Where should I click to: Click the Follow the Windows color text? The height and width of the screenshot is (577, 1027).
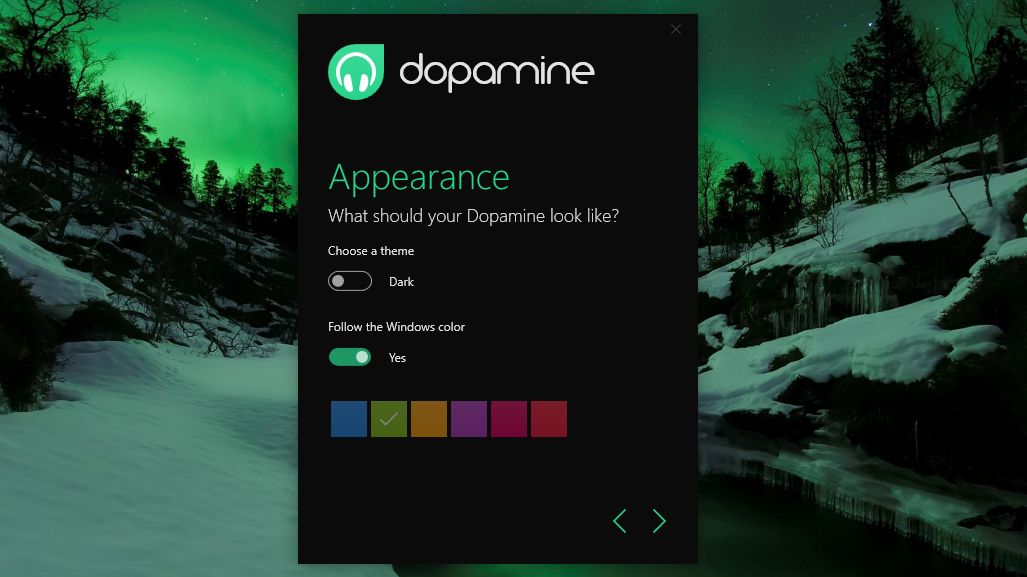[x=396, y=327]
